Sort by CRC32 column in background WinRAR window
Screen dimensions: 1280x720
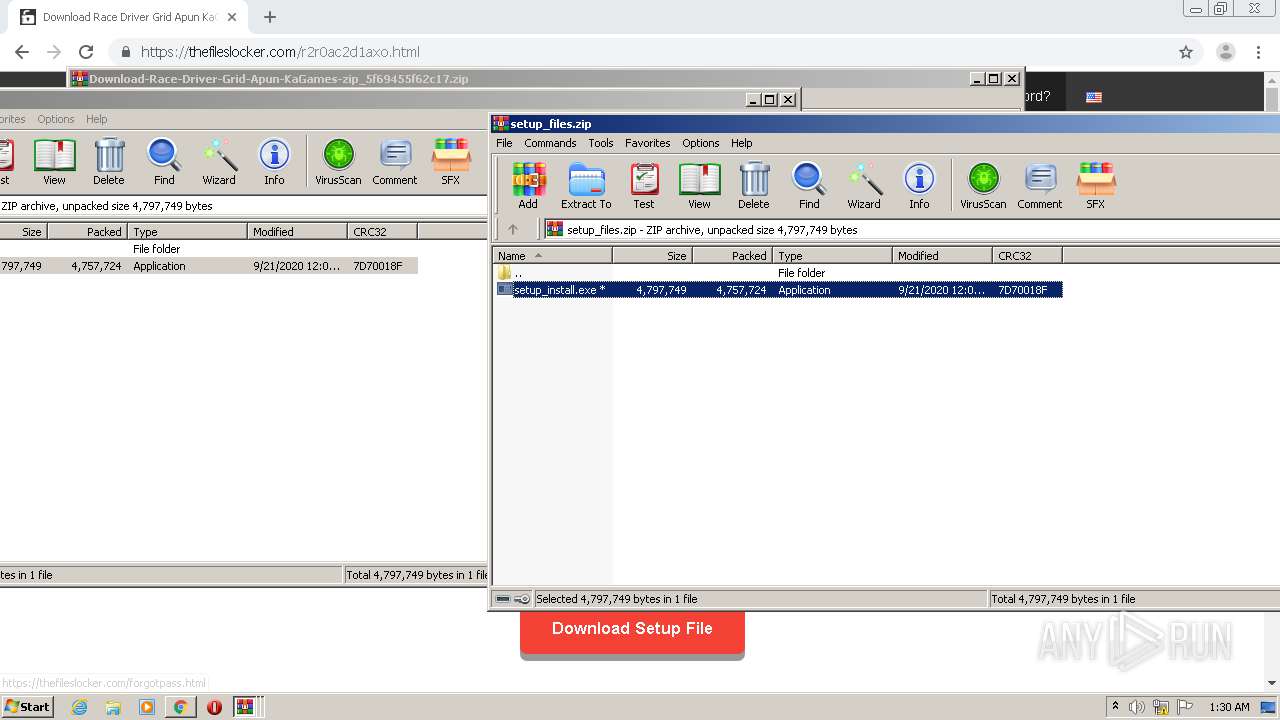pyautogui.click(x=383, y=232)
